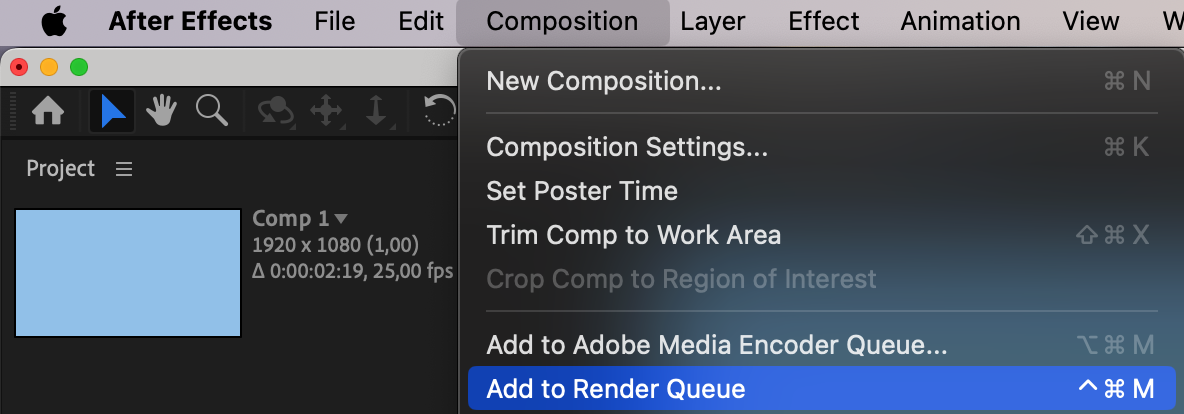Screen dimensions: 1184x414
Task: Choose Trim Comp to Work Area
Action: (x=633, y=235)
